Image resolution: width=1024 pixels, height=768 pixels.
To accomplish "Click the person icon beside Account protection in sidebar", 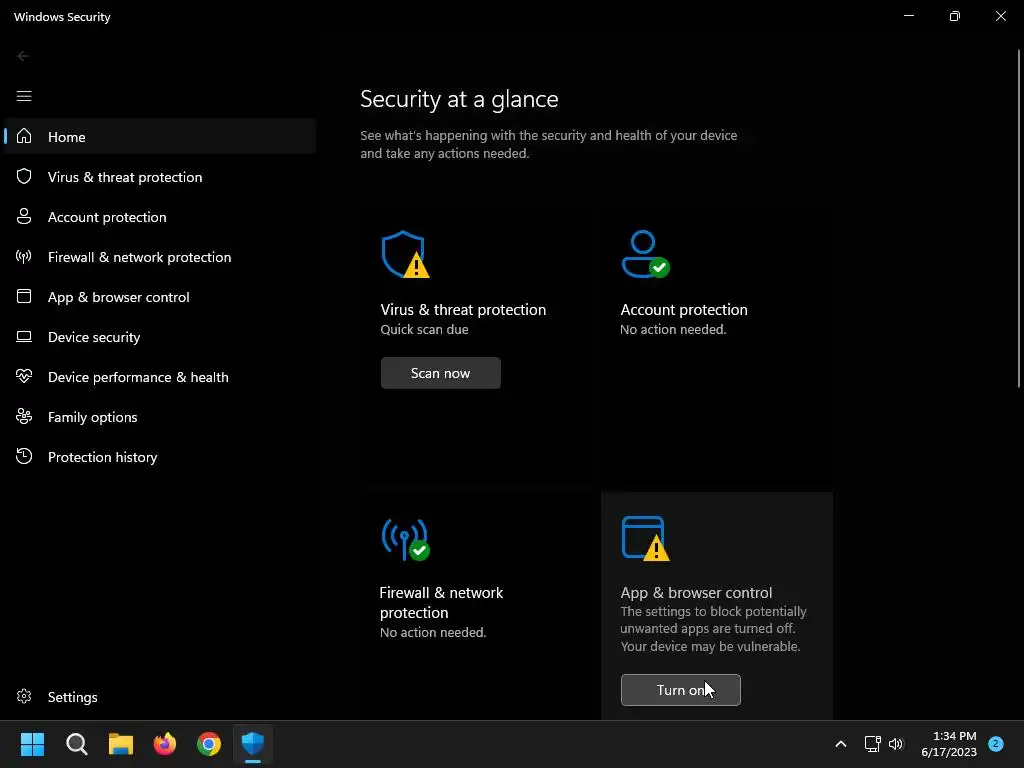I will click(x=24, y=216).
